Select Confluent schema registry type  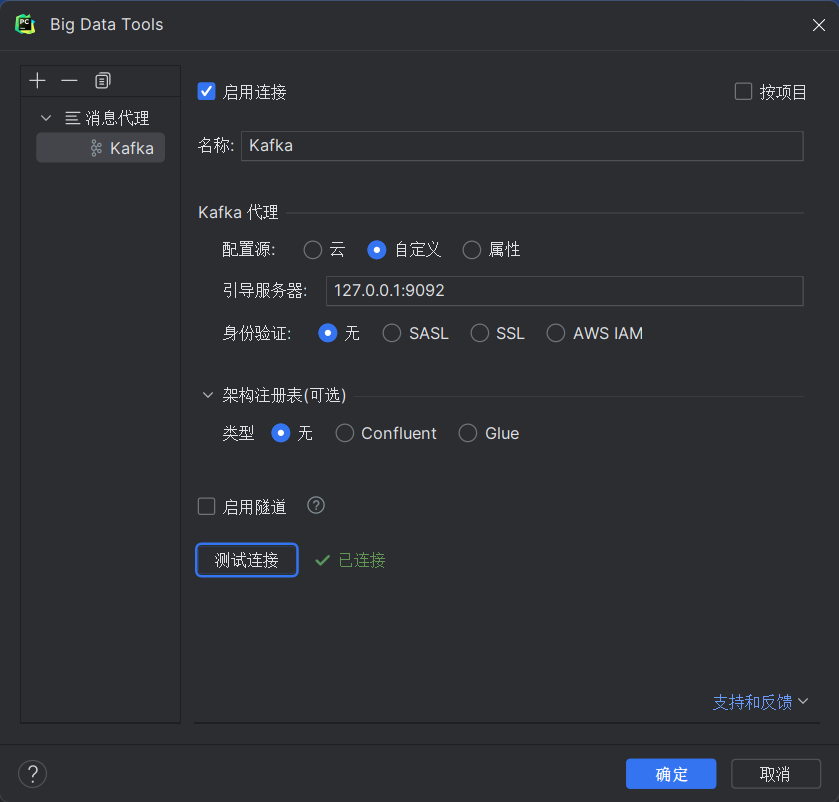tap(345, 433)
